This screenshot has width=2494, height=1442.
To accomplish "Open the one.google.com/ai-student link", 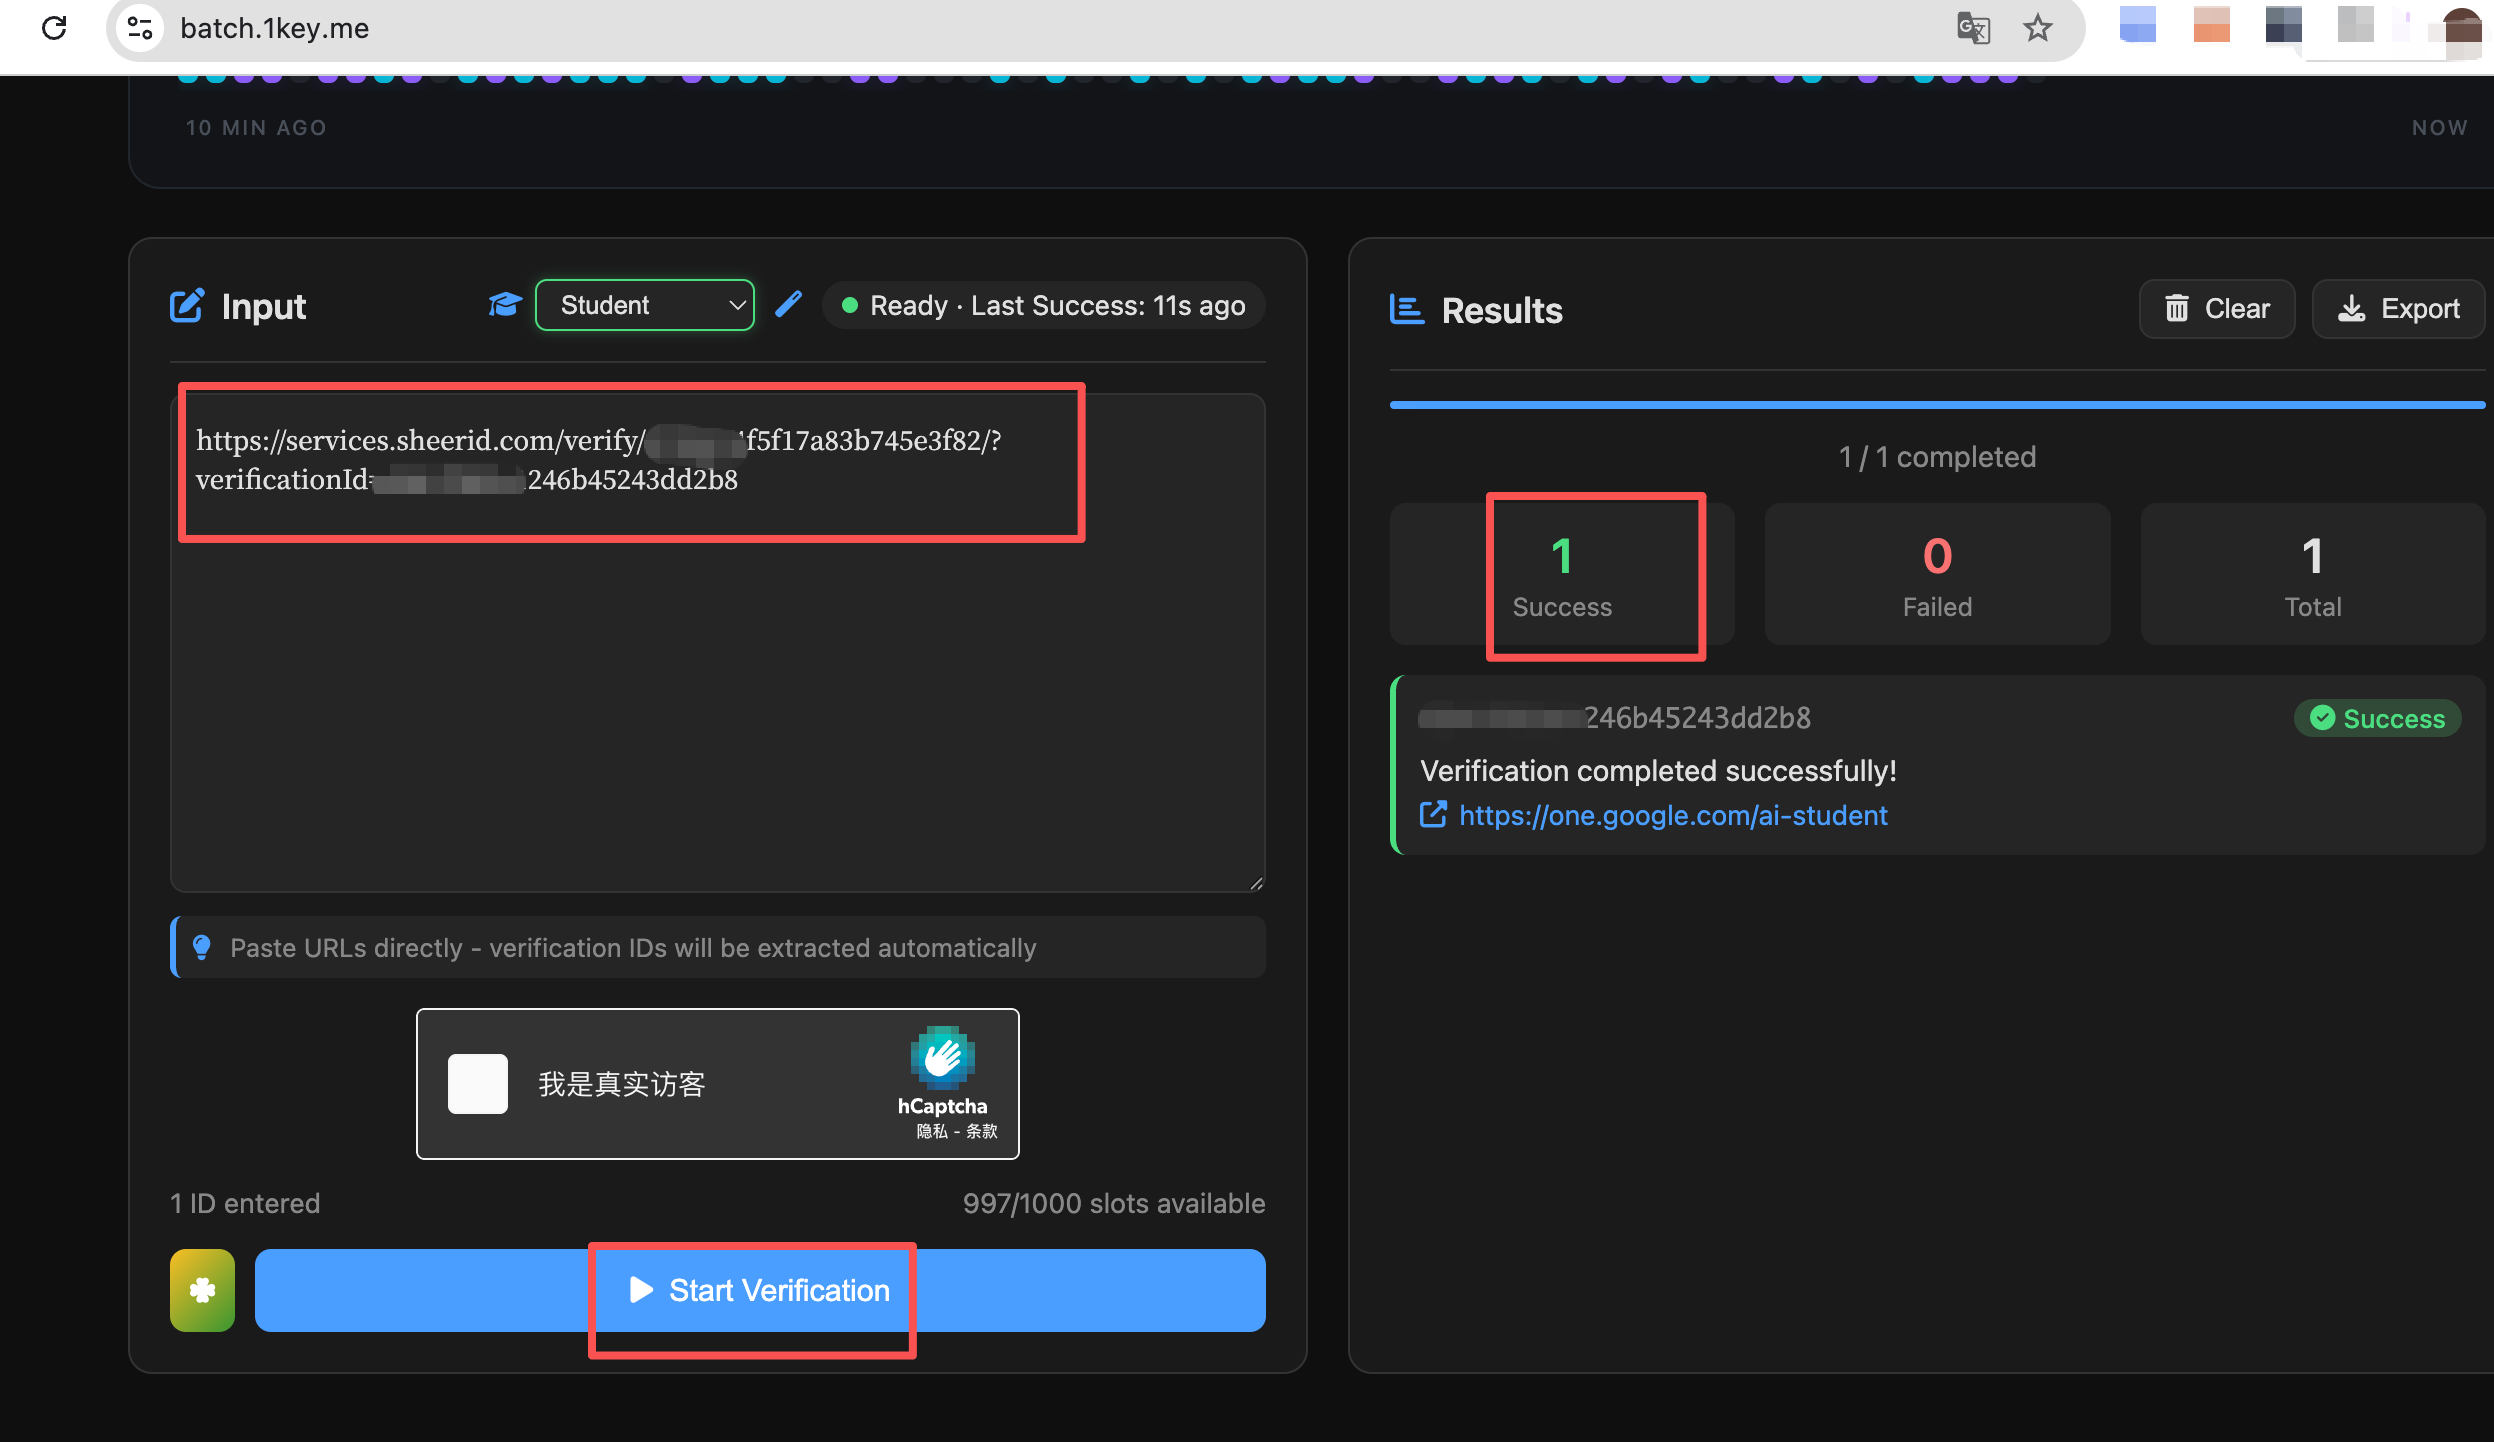I will click(x=1673, y=815).
